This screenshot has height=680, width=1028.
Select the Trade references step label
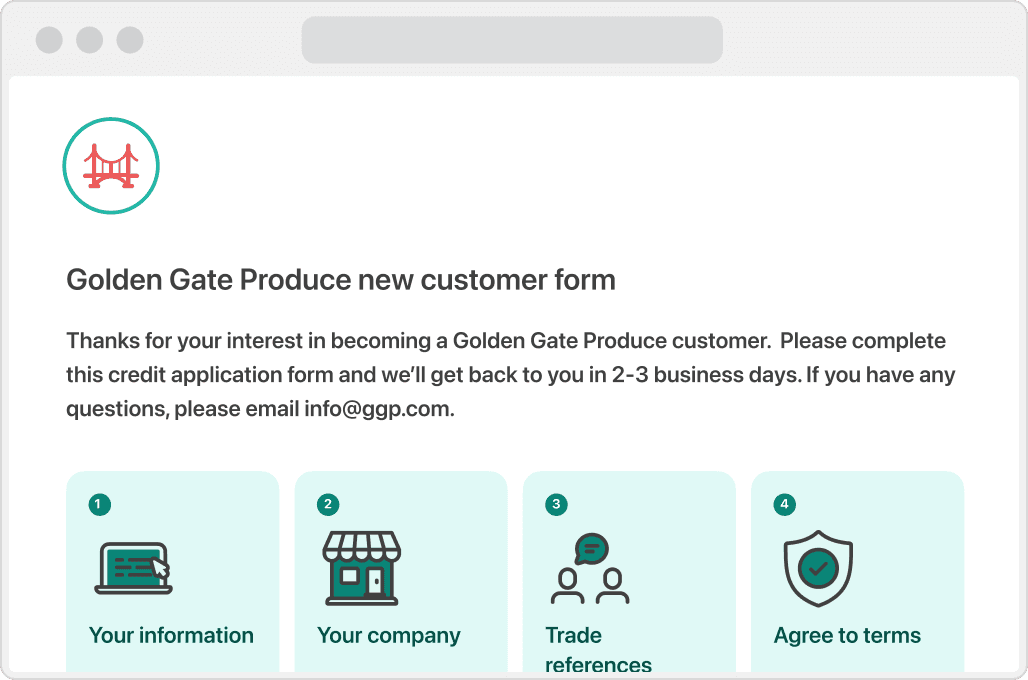pyautogui.click(x=599, y=649)
